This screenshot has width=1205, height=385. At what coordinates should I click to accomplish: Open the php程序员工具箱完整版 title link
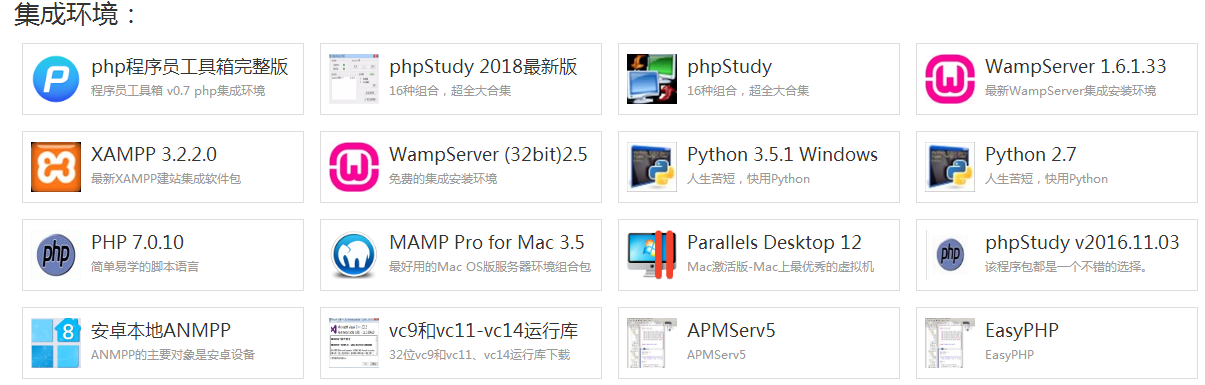coord(190,67)
